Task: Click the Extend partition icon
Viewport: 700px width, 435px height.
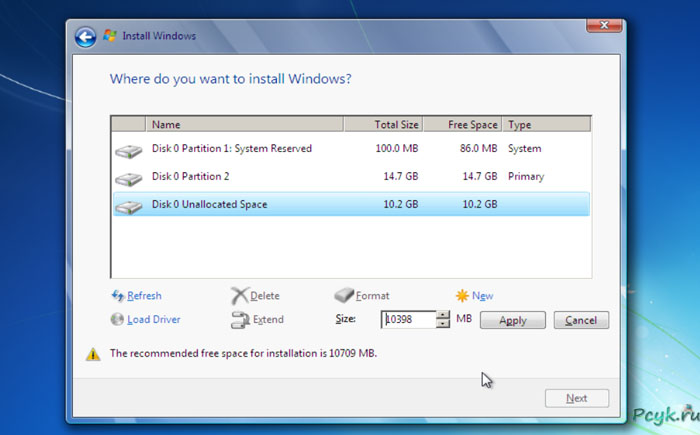Action: tap(239, 320)
